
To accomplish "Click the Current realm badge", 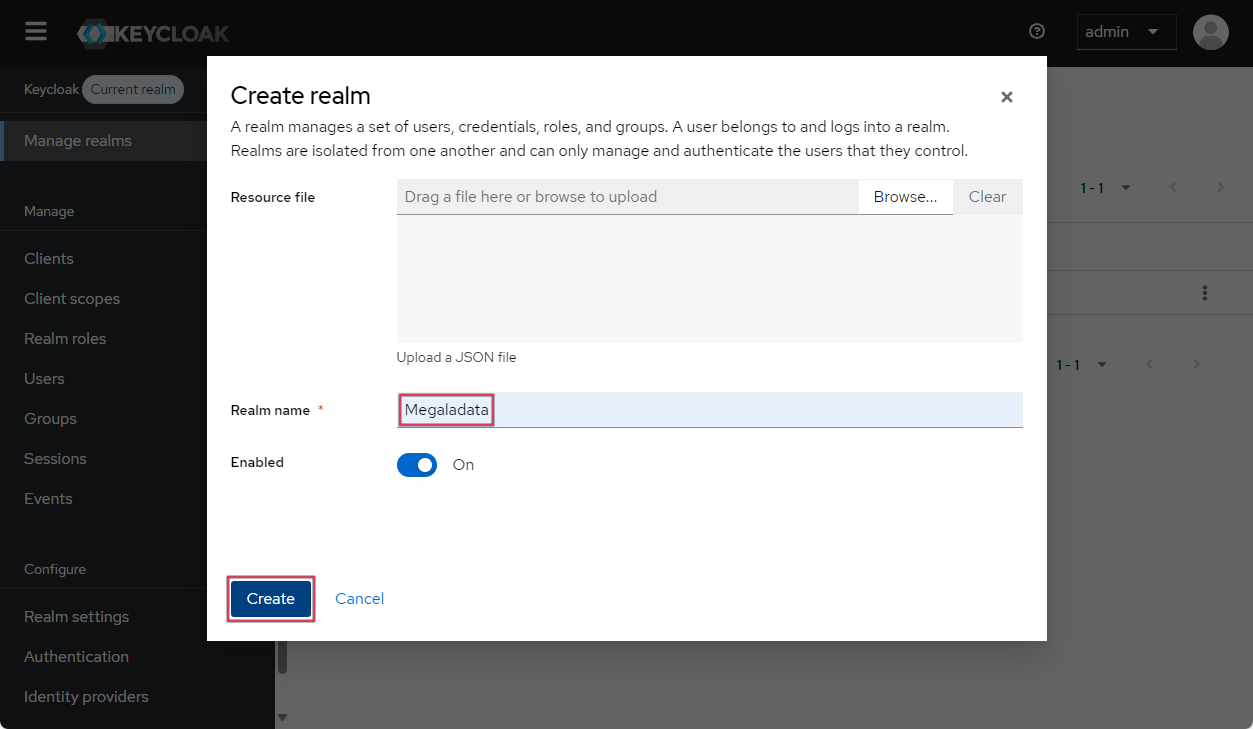I will 133,89.
